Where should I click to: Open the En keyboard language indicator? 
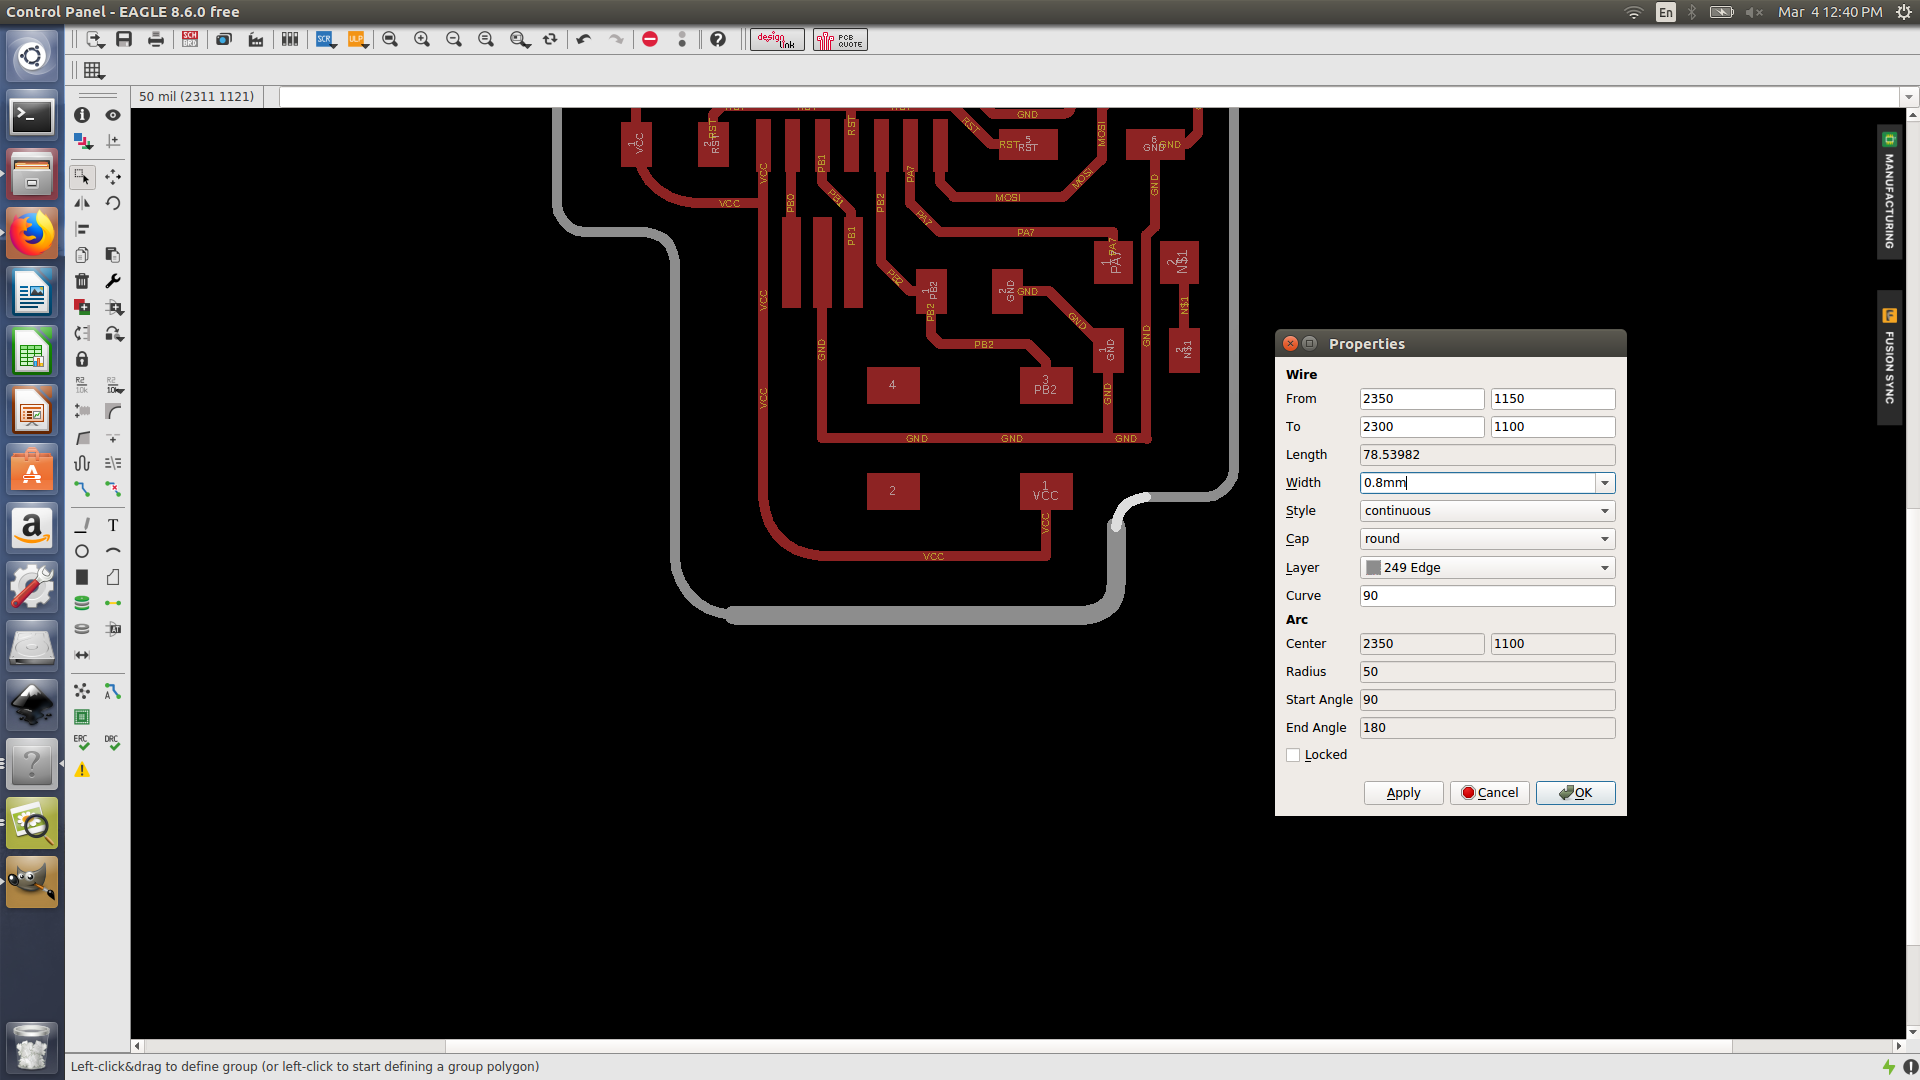click(x=1665, y=12)
